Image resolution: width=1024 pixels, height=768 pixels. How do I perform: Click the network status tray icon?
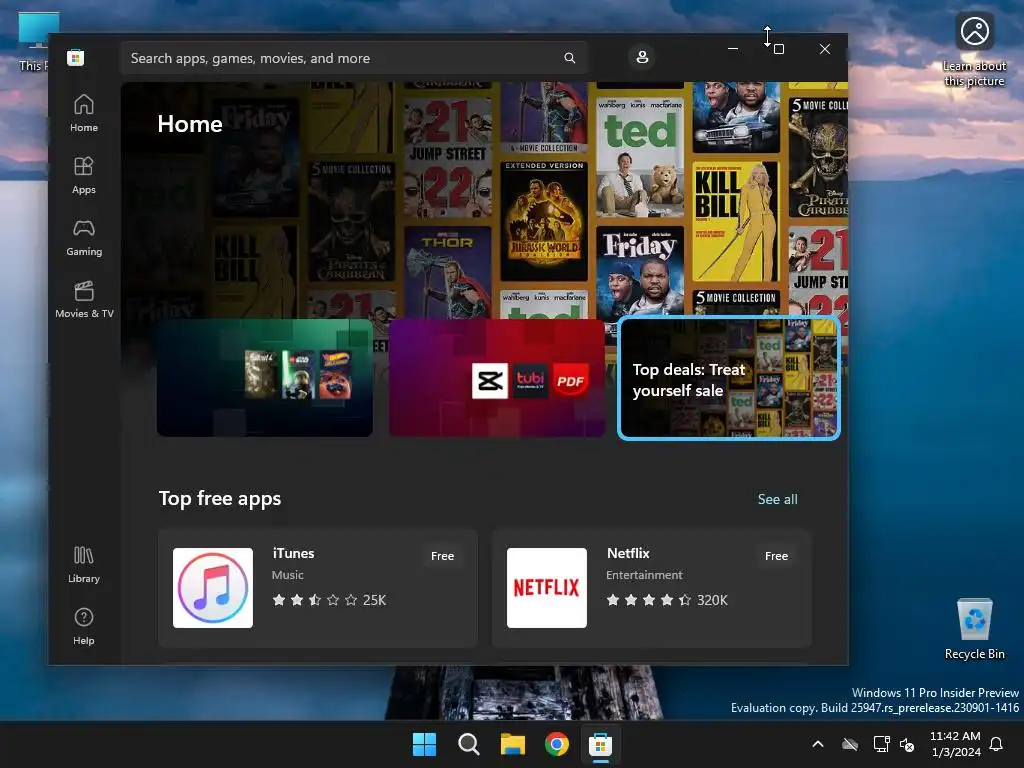882,744
